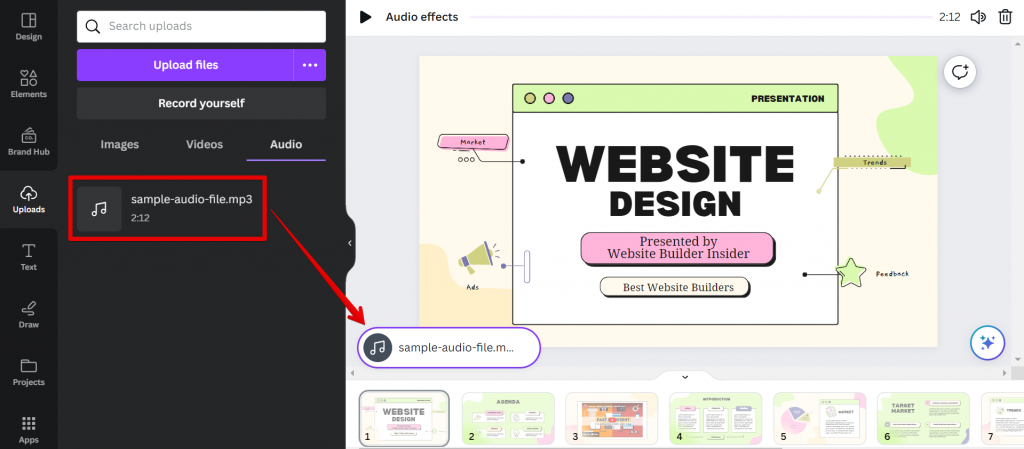Select slide 2 Agenda thumbnail
This screenshot has width=1024, height=449.
508,418
